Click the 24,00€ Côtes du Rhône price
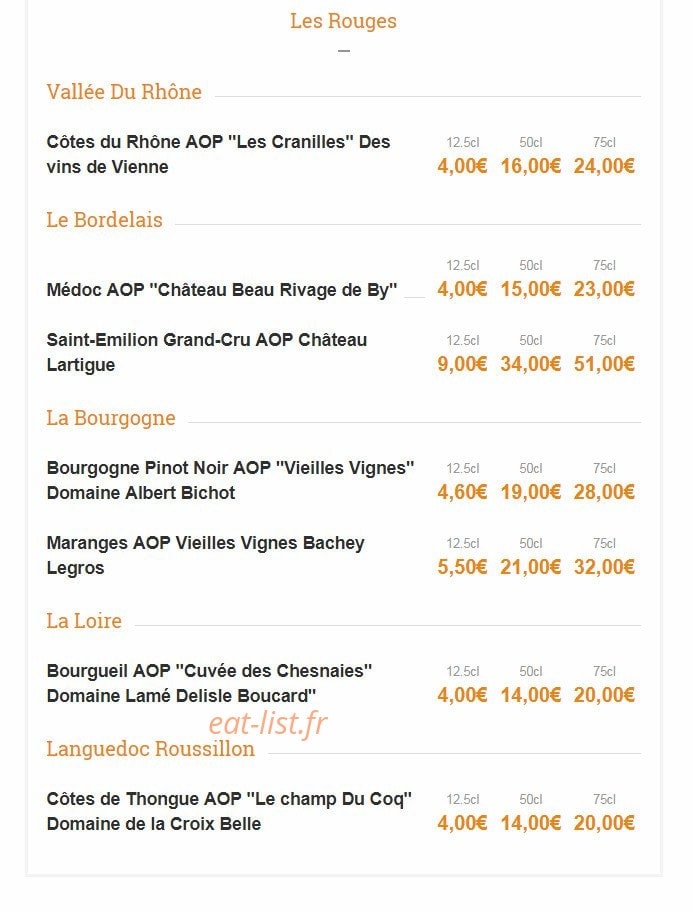This screenshot has width=693, height=913. [604, 166]
